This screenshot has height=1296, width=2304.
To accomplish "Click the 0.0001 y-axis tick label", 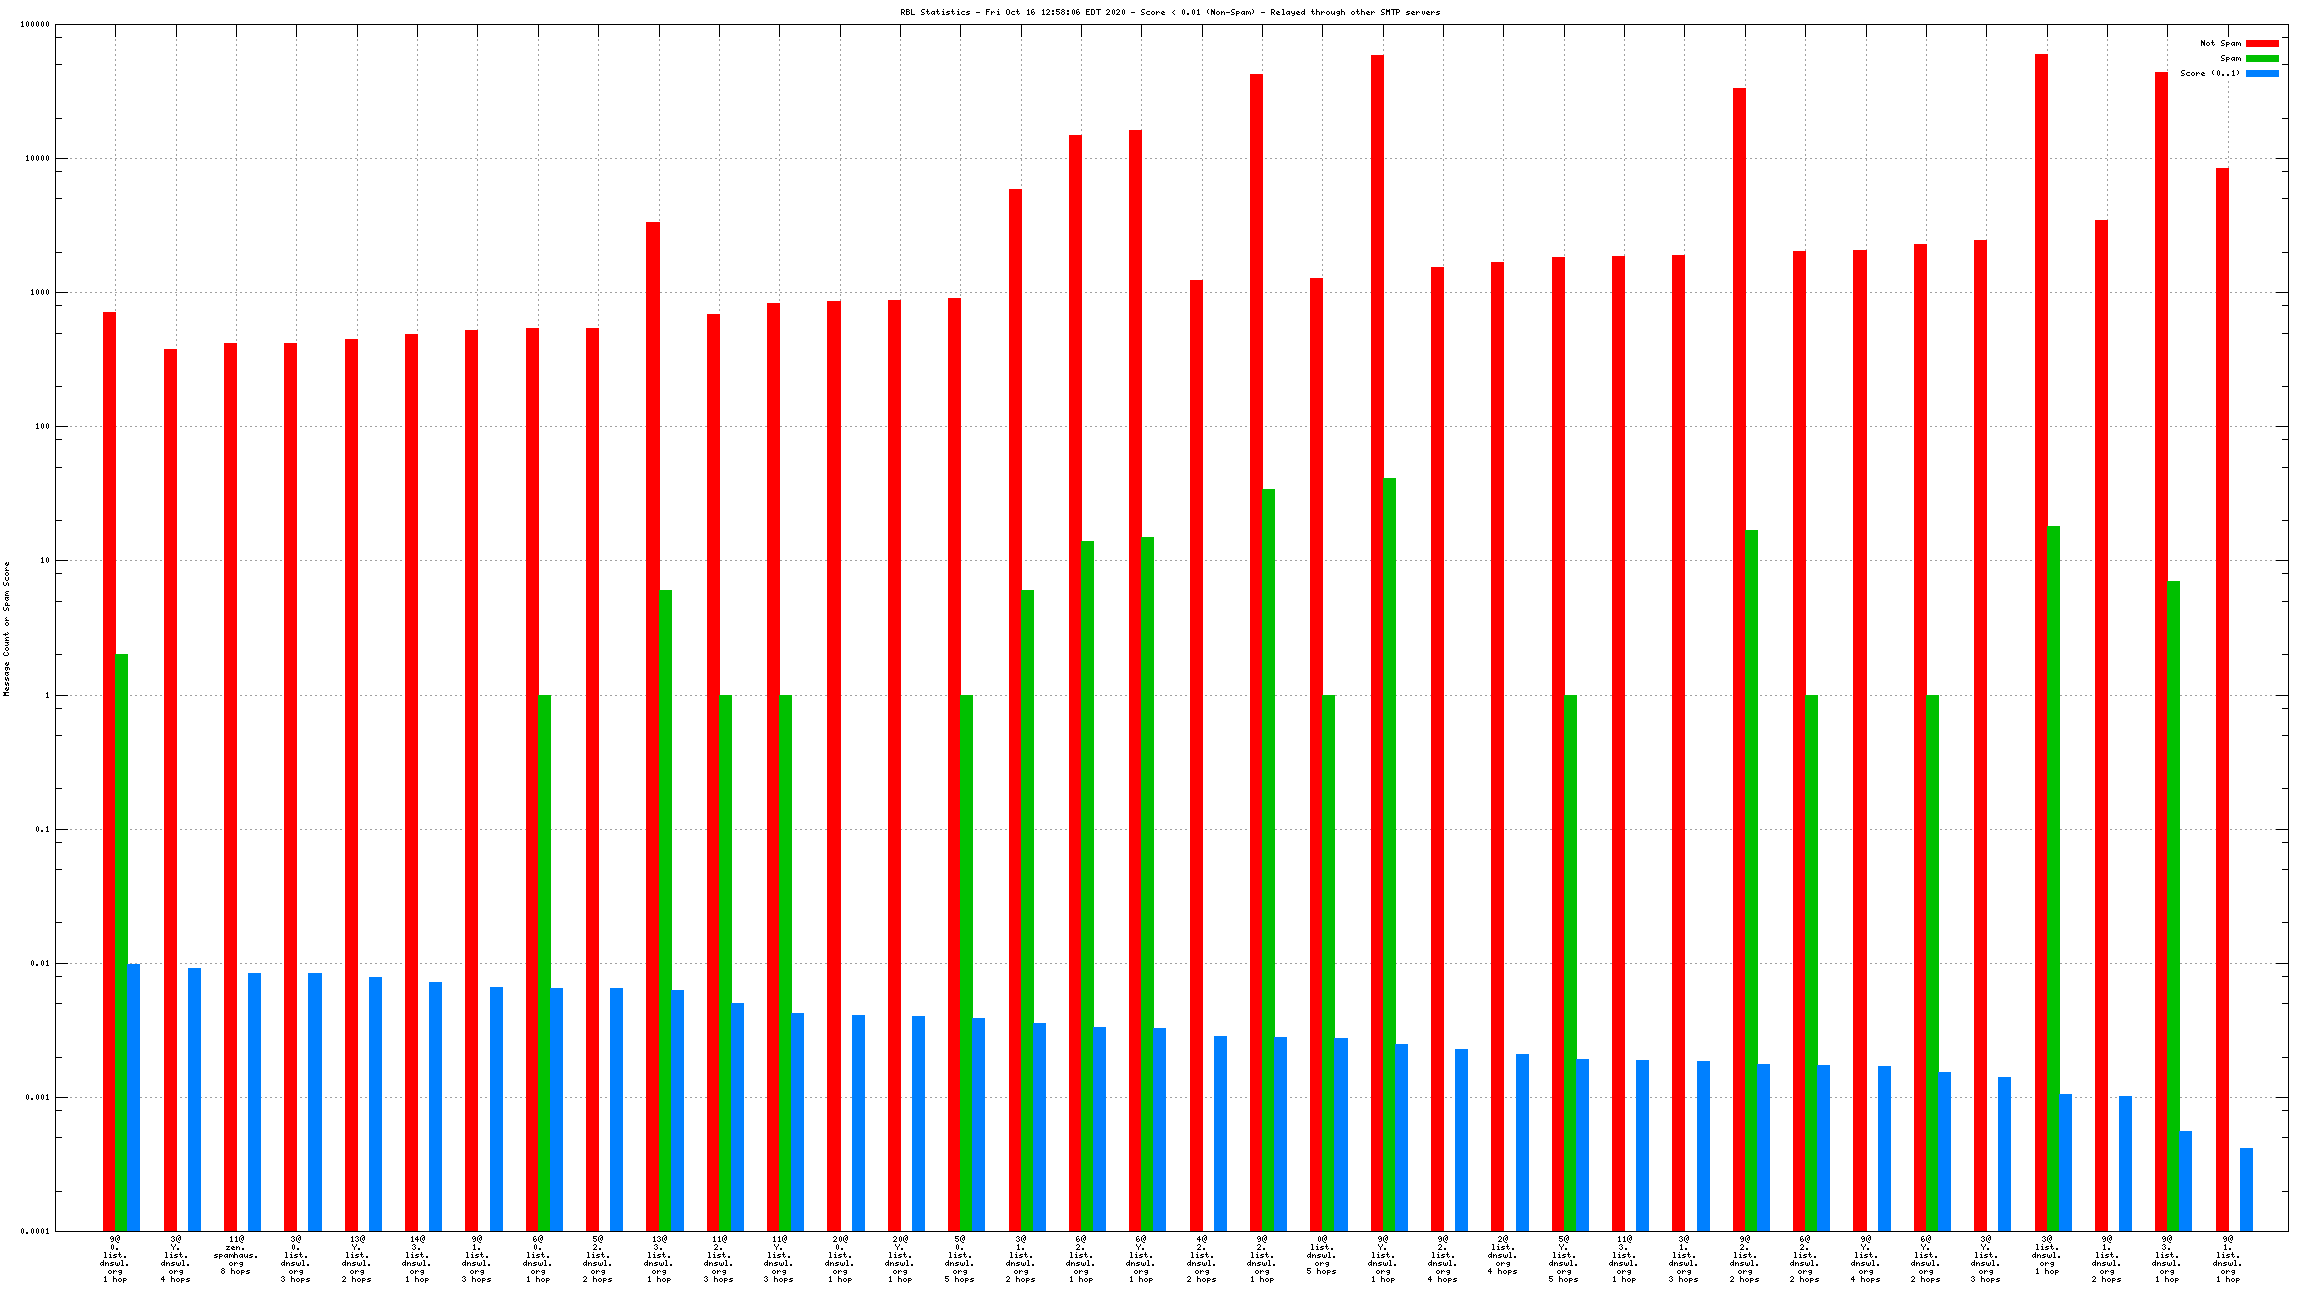I will pos(35,1232).
